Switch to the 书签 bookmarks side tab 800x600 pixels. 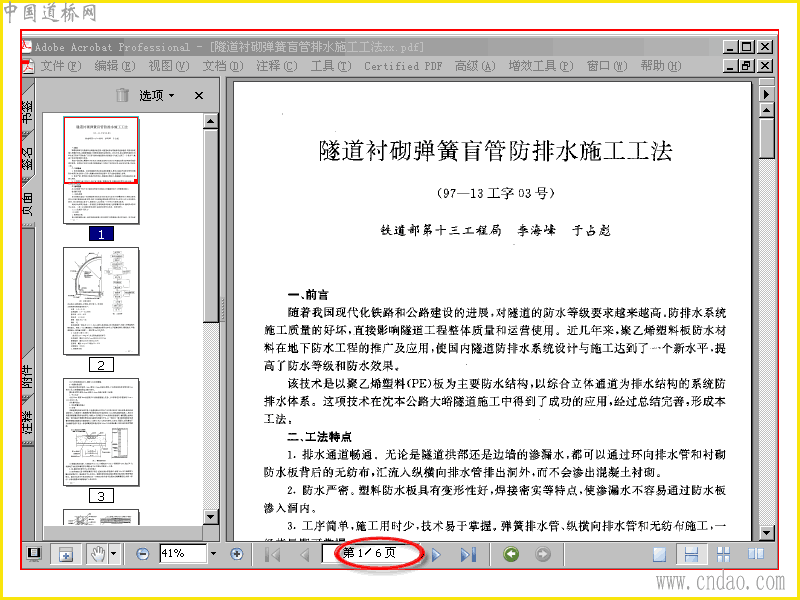pos(27,109)
